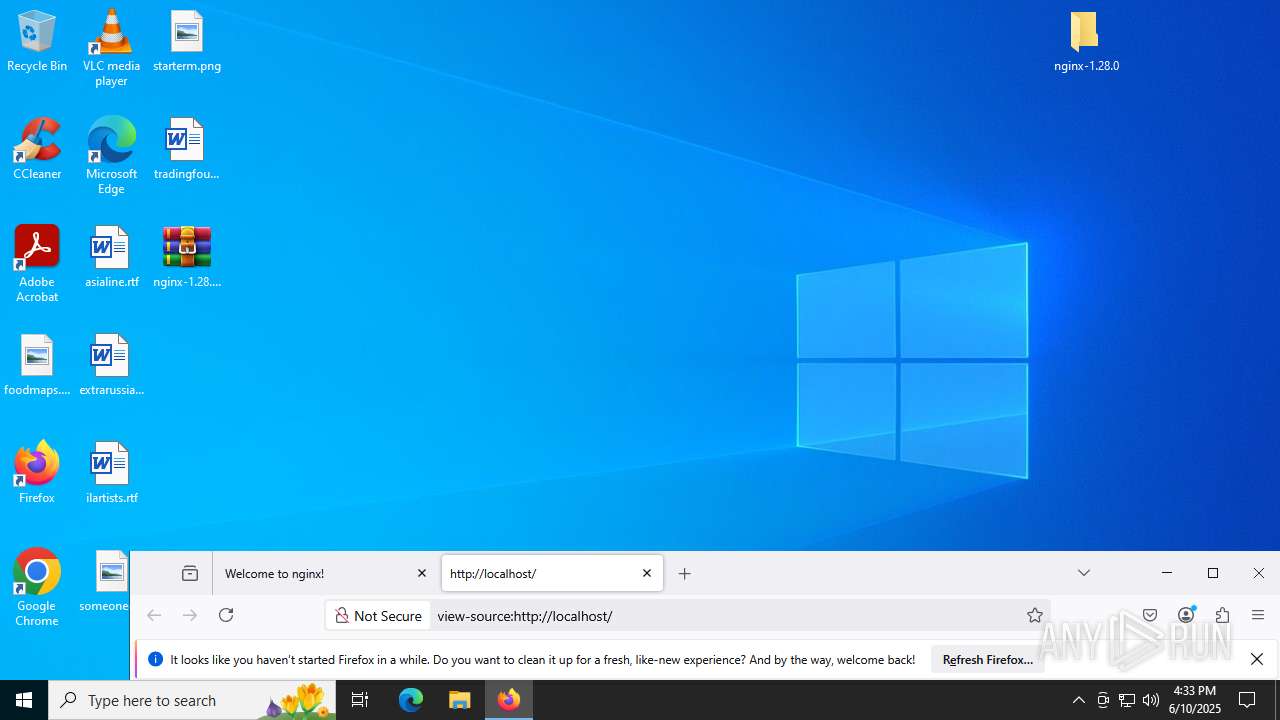Close the Welcome to nginx! tab
The height and width of the screenshot is (720, 1280).
(422, 574)
